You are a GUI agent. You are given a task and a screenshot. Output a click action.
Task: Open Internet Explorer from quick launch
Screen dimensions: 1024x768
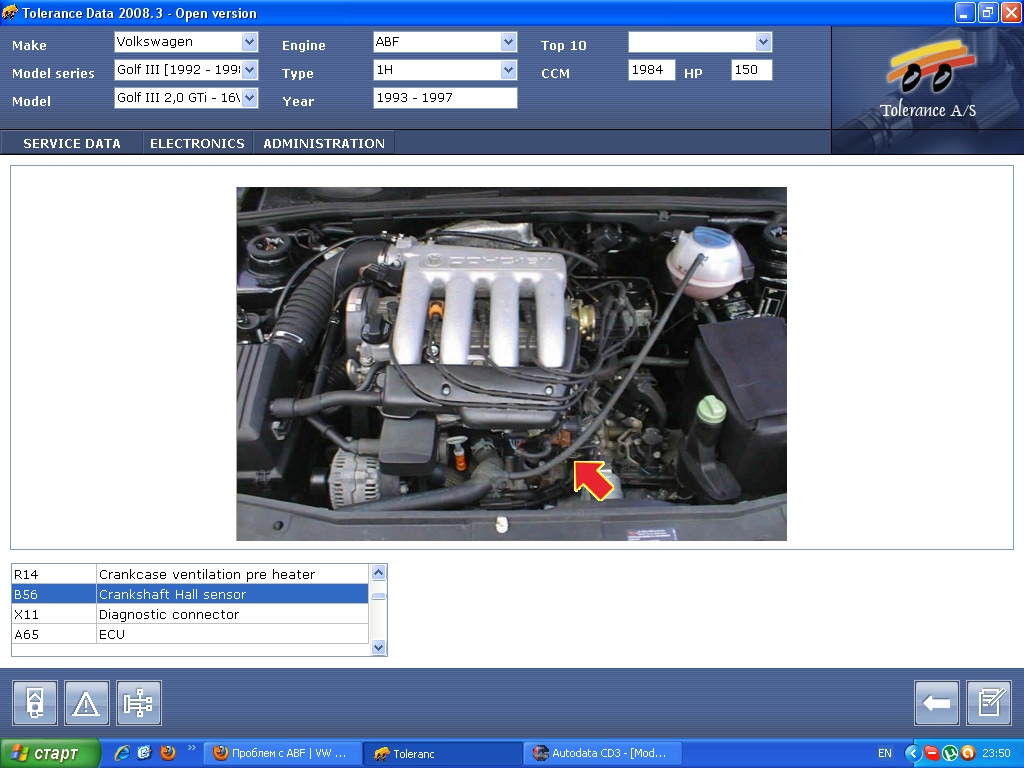(123, 753)
